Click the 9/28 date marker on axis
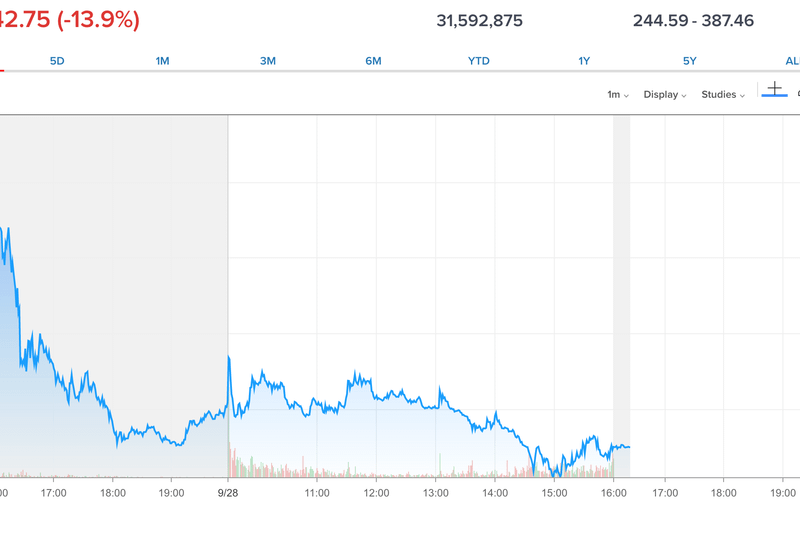The image size is (800, 534). tap(229, 492)
